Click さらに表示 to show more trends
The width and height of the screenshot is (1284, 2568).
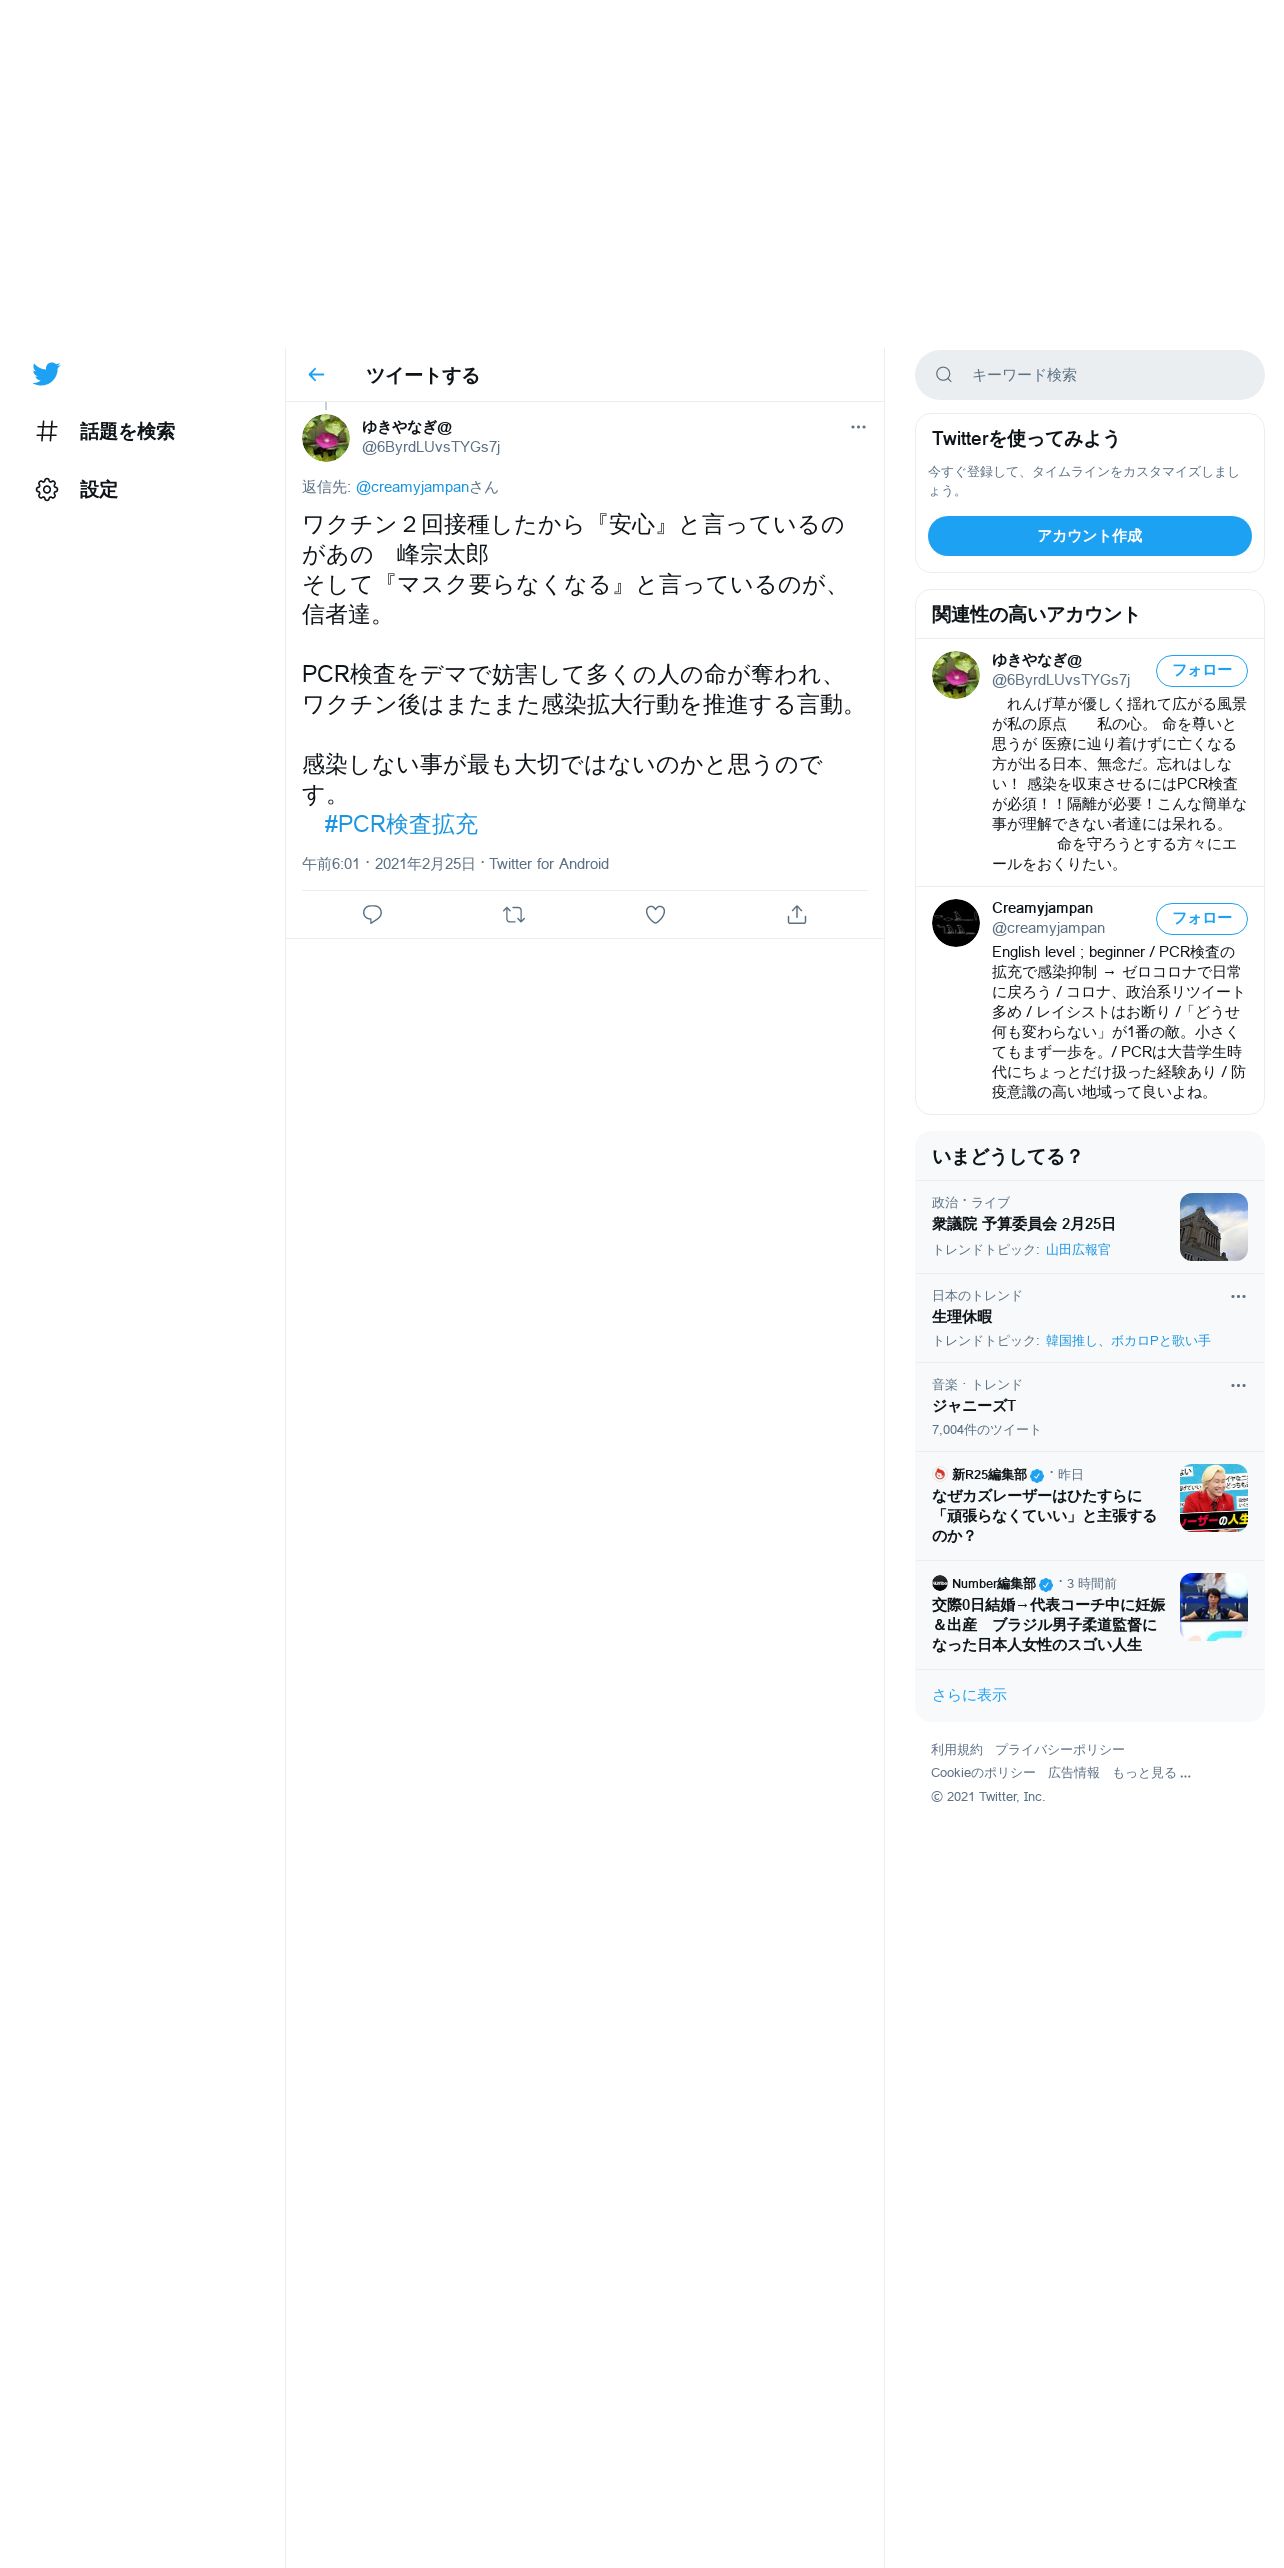pos(969,1695)
